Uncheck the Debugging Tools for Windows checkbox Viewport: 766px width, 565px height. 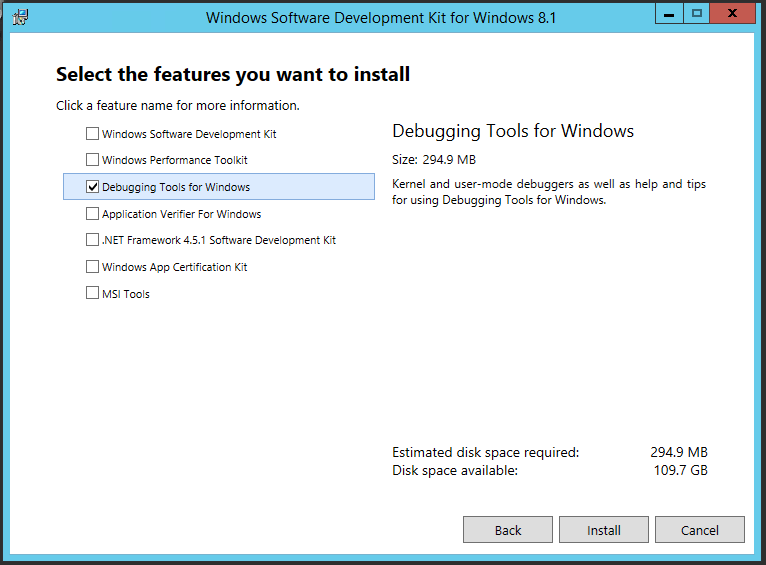pos(92,187)
